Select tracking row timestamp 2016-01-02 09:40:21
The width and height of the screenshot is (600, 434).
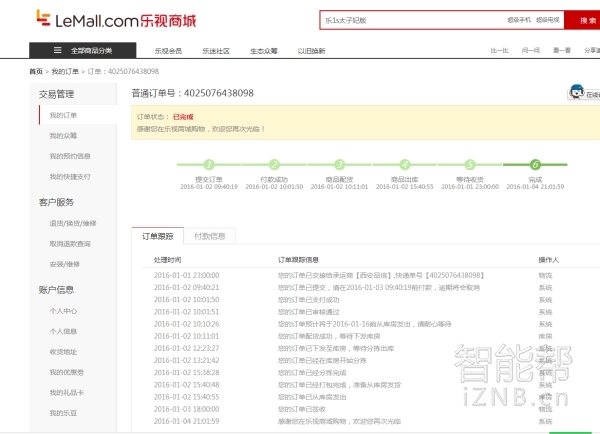[x=187, y=287]
